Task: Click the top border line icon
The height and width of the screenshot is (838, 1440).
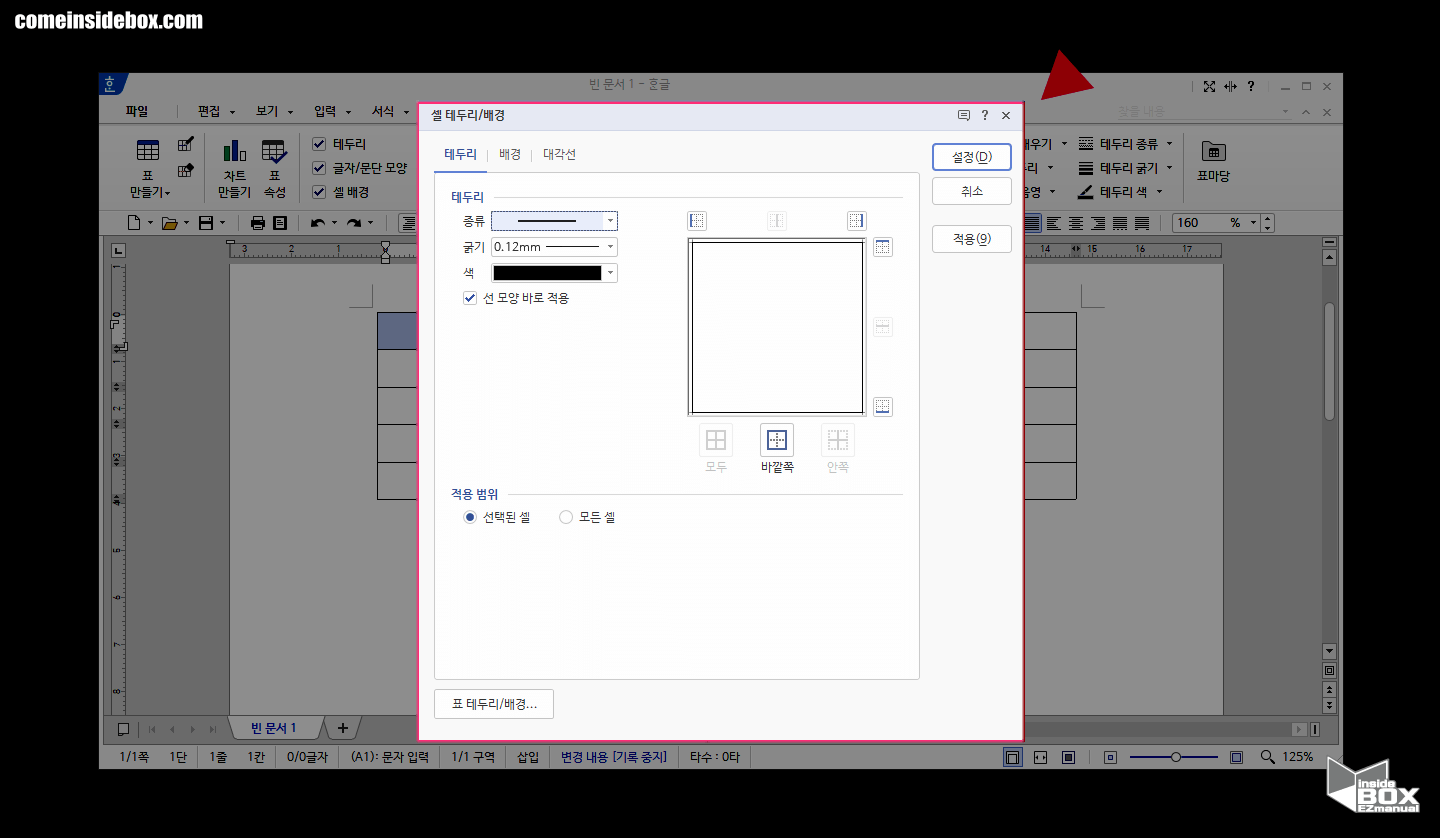Action: pos(882,247)
